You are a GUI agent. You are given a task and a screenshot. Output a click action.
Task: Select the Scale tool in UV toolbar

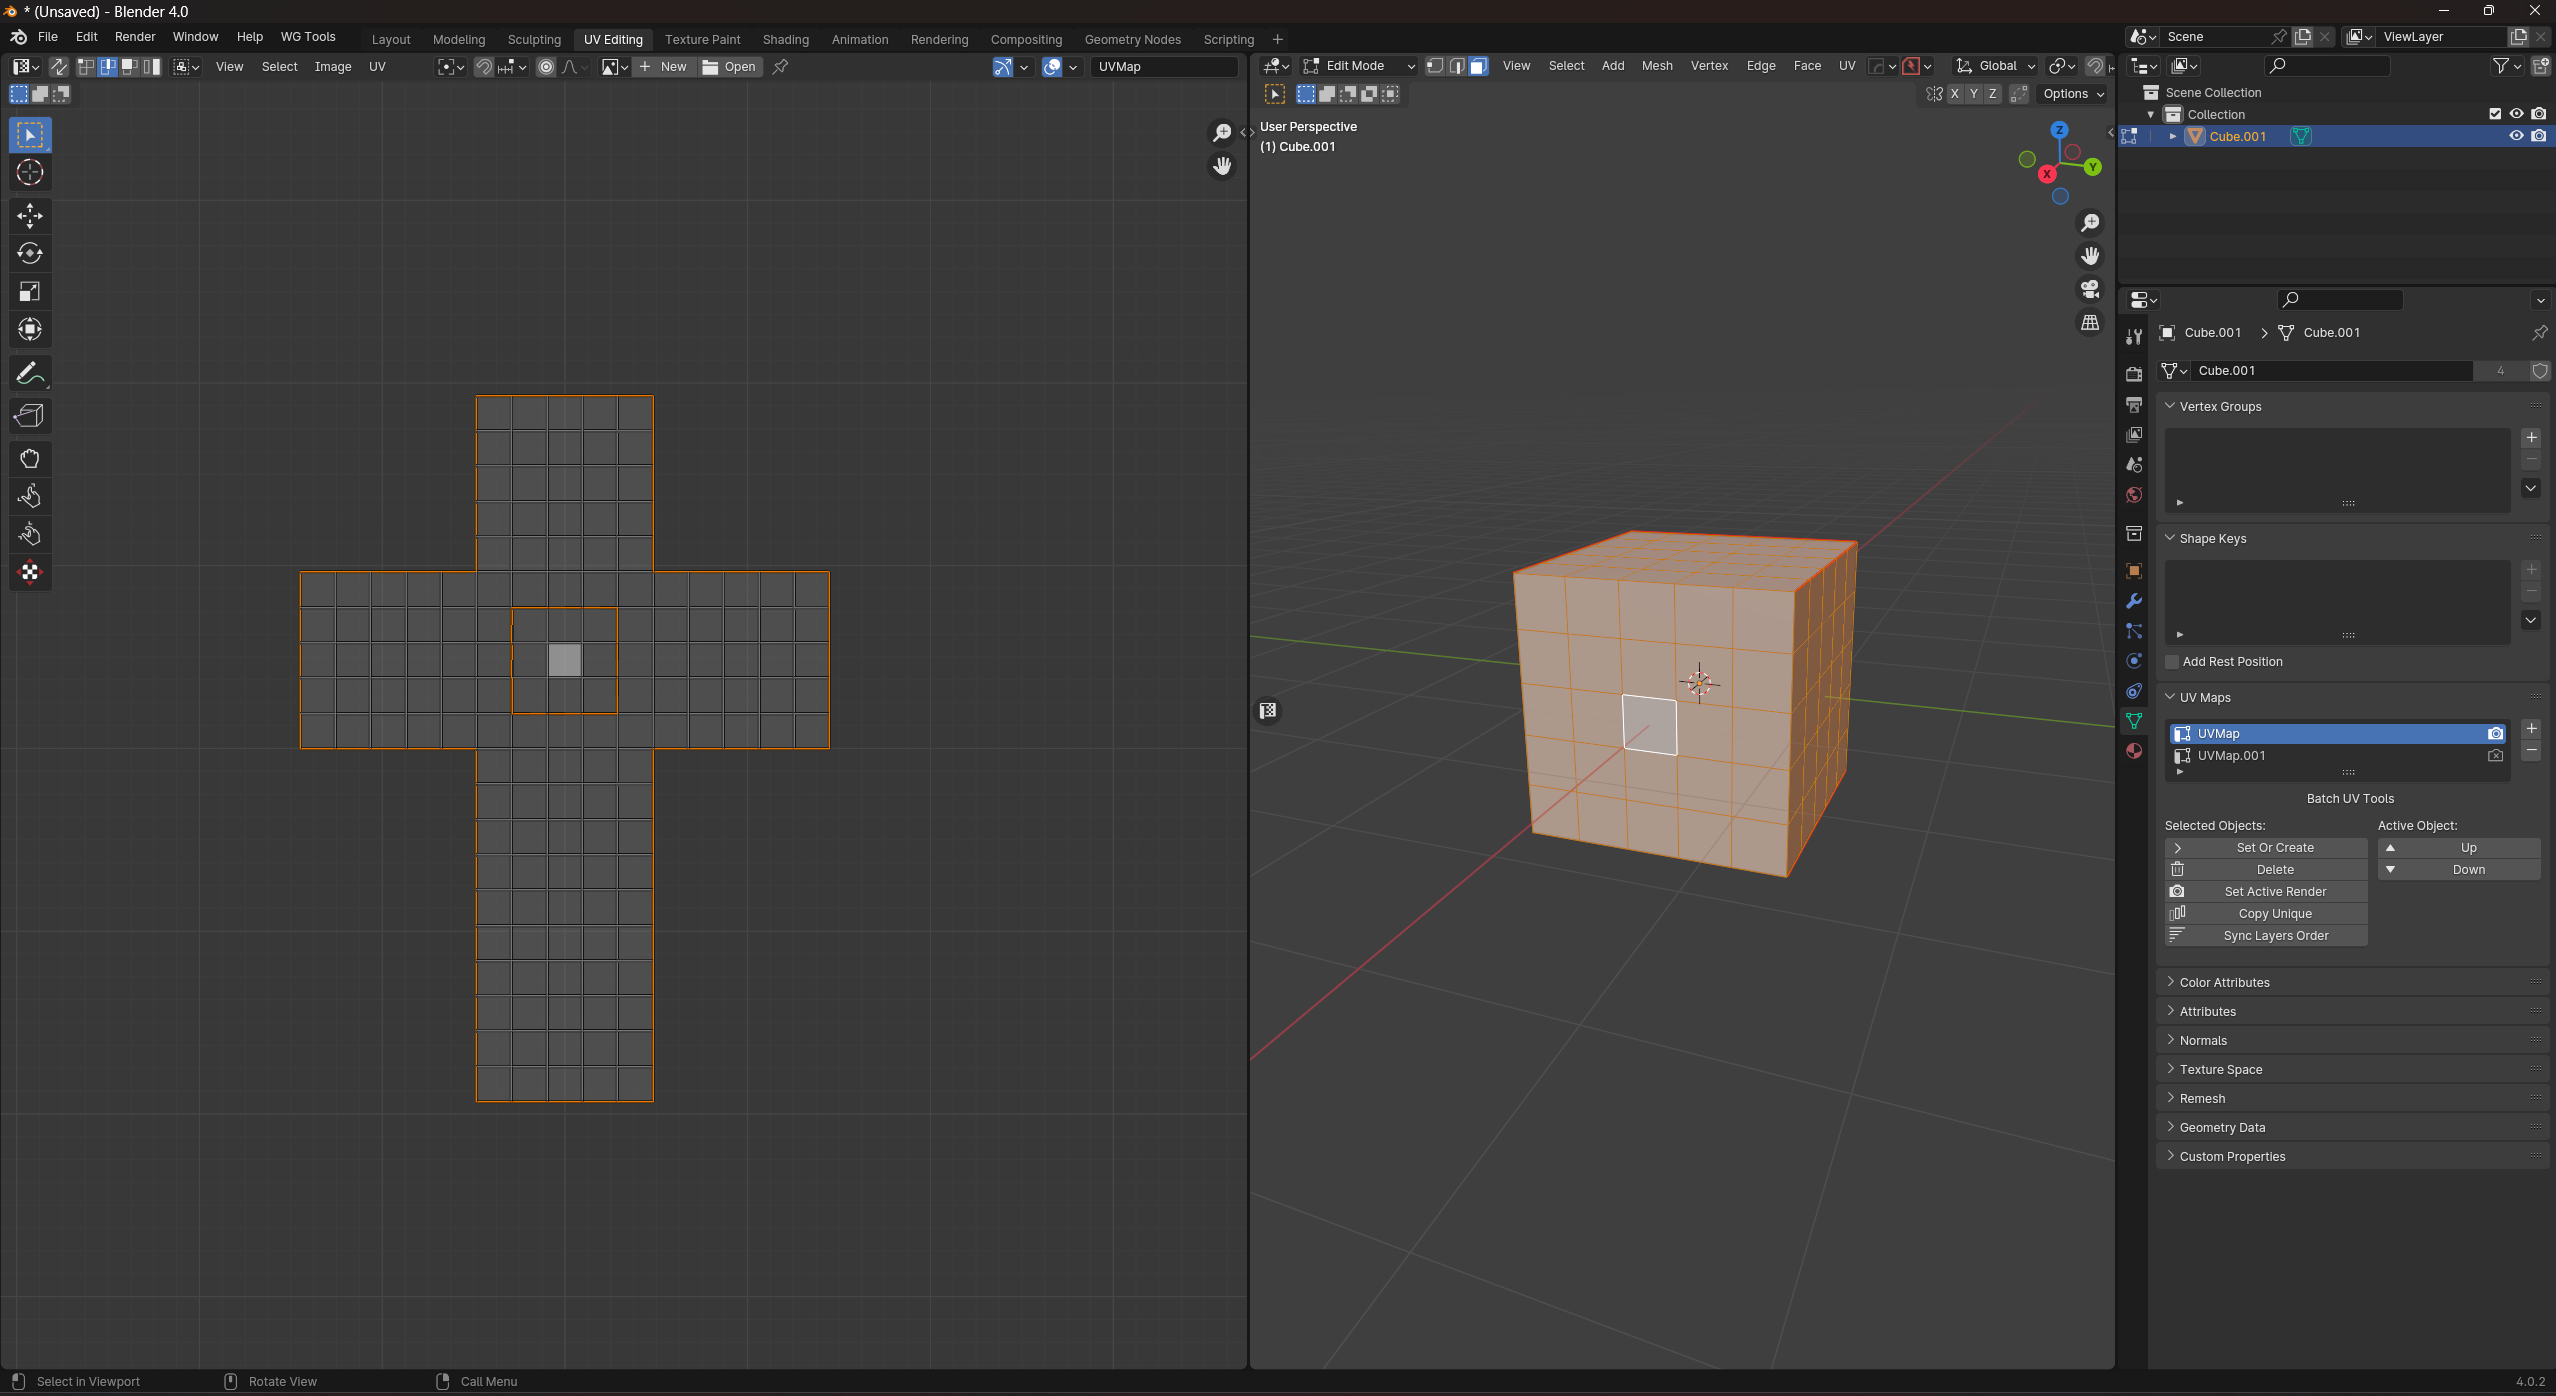pyautogui.click(x=30, y=291)
